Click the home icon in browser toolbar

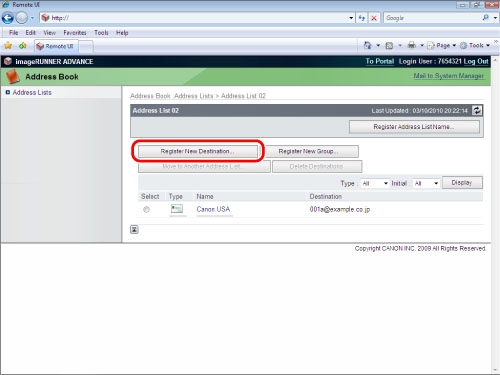pos(367,45)
